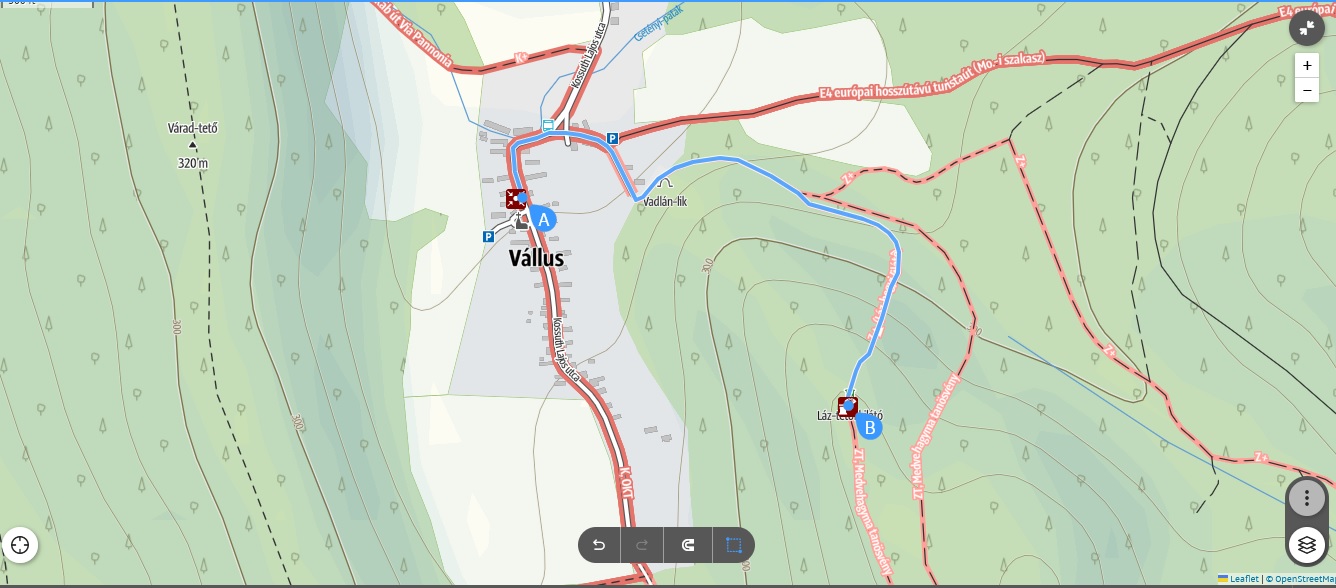Select waypoint marker B
This screenshot has height=588, width=1336.
(x=871, y=427)
